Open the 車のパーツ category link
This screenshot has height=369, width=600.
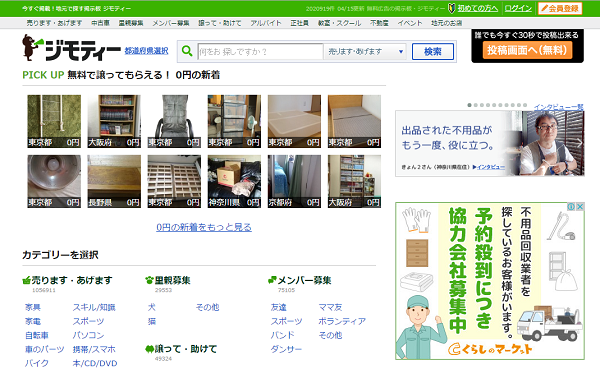click(x=44, y=349)
